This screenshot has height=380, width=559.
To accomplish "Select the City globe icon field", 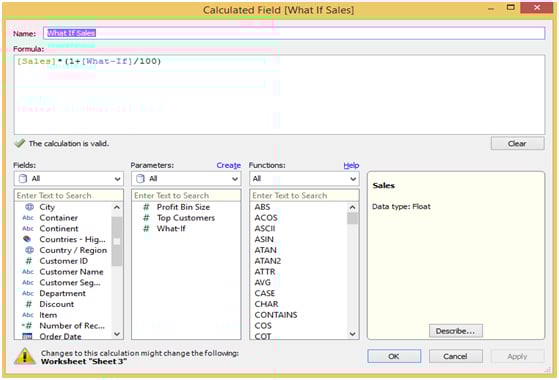I will [29, 207].
